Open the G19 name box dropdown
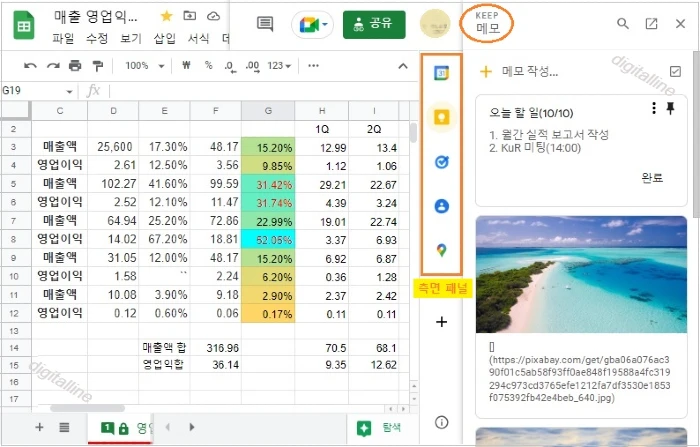Screen dimensions: 700x447 coord(69,92)
